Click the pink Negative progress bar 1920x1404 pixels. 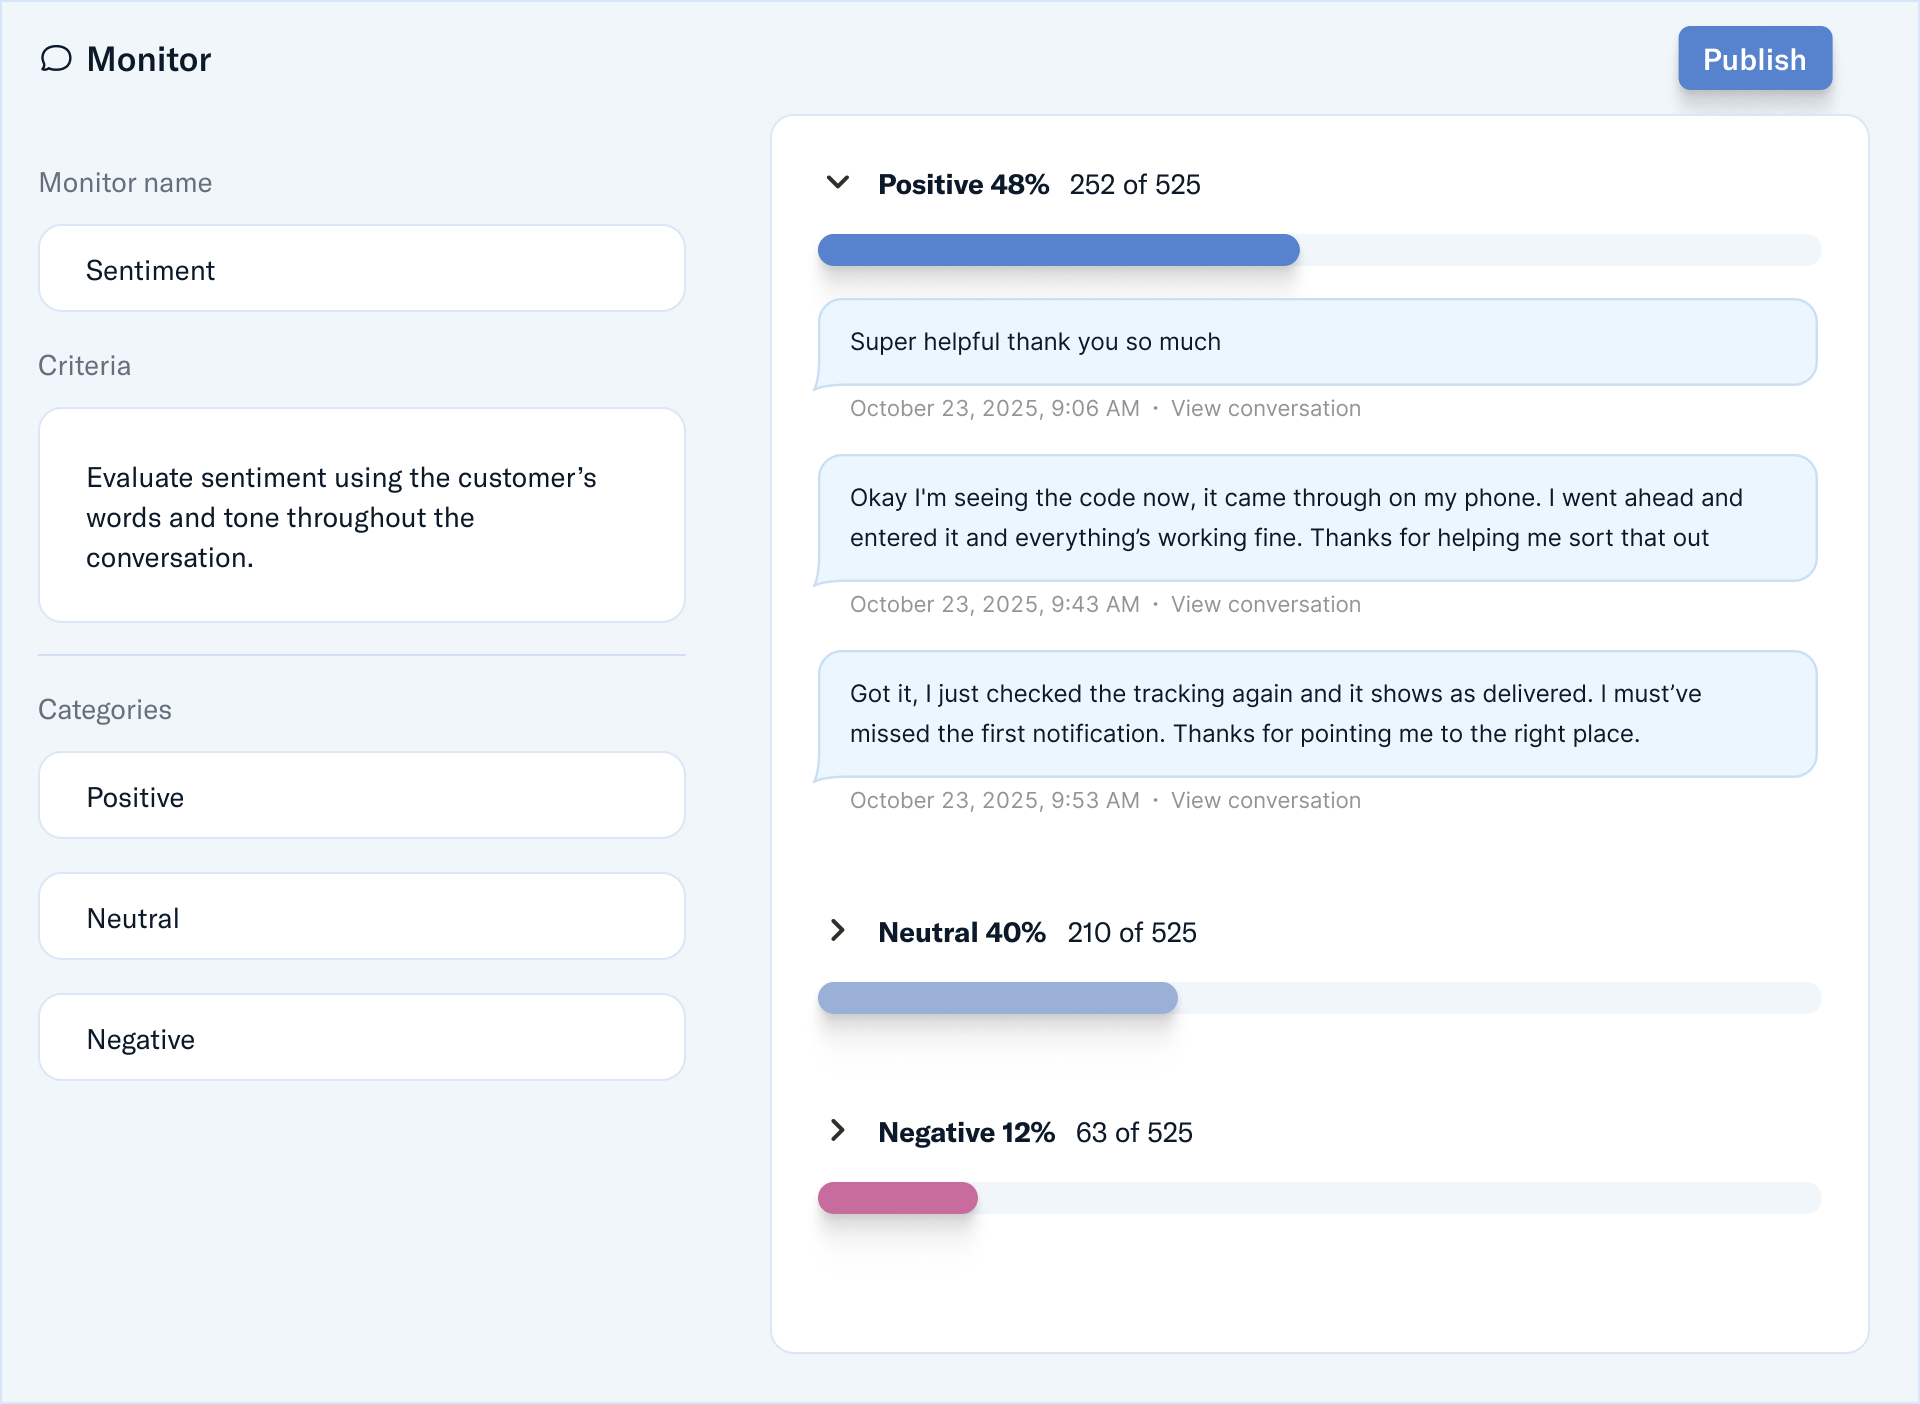[897, 1198]
